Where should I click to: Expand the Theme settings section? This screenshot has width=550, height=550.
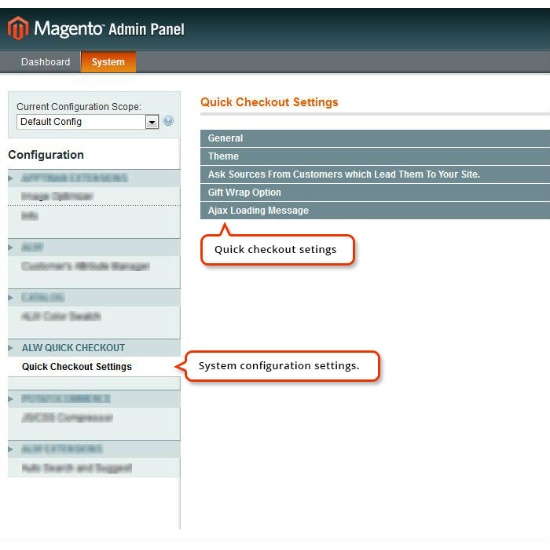pos(375,156)
